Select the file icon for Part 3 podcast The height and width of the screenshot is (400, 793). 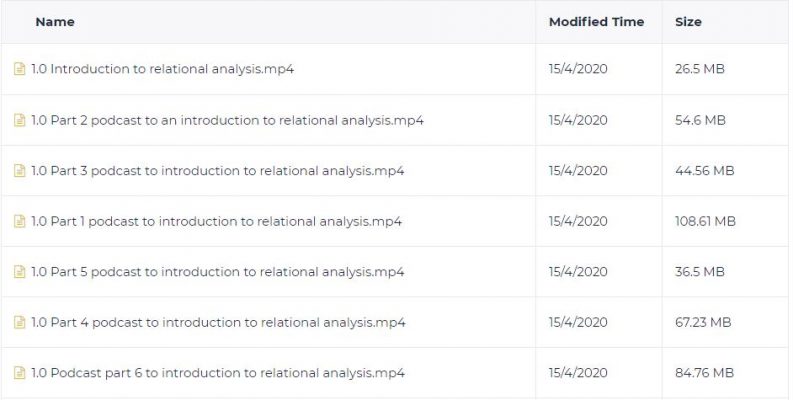(19, 171)
